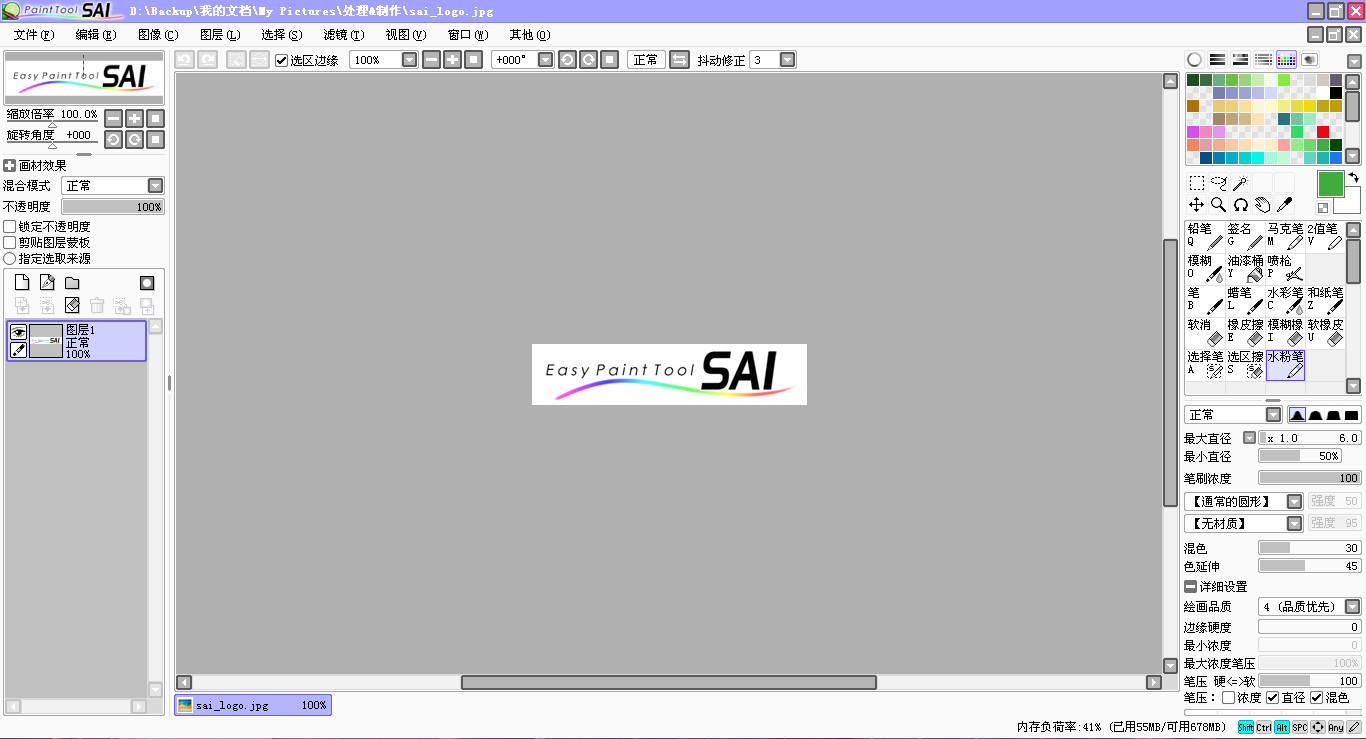Enable 锁定不透明度 for the layer

(10, 227)
